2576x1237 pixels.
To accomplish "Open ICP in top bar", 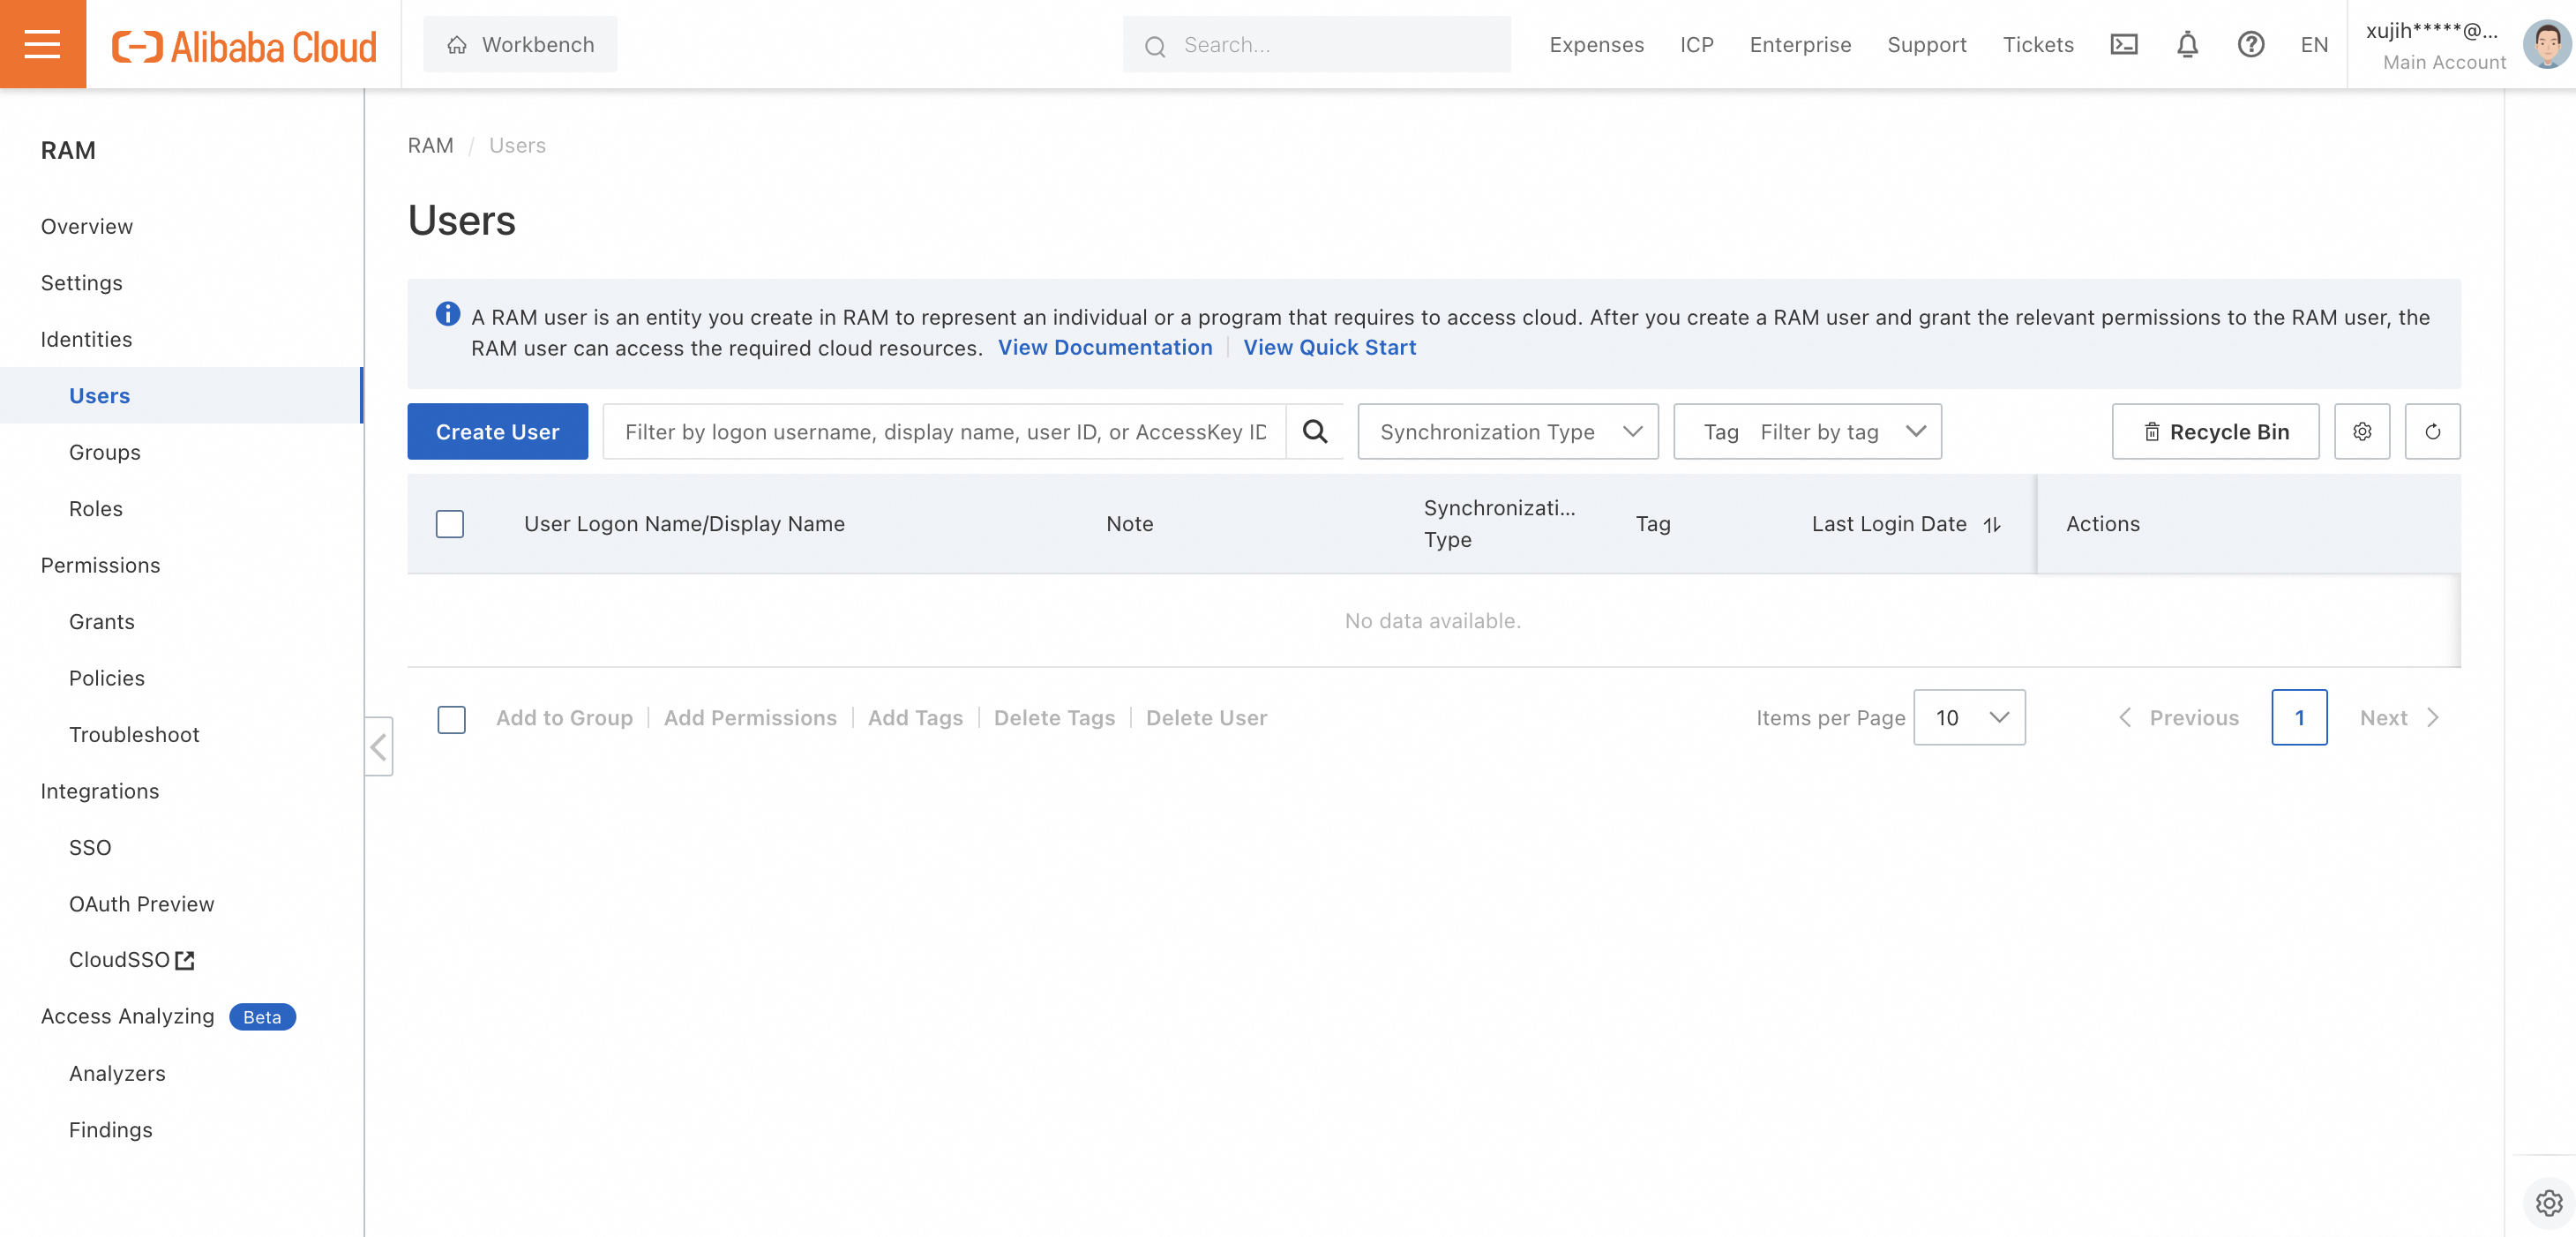I will point(1696,45).
